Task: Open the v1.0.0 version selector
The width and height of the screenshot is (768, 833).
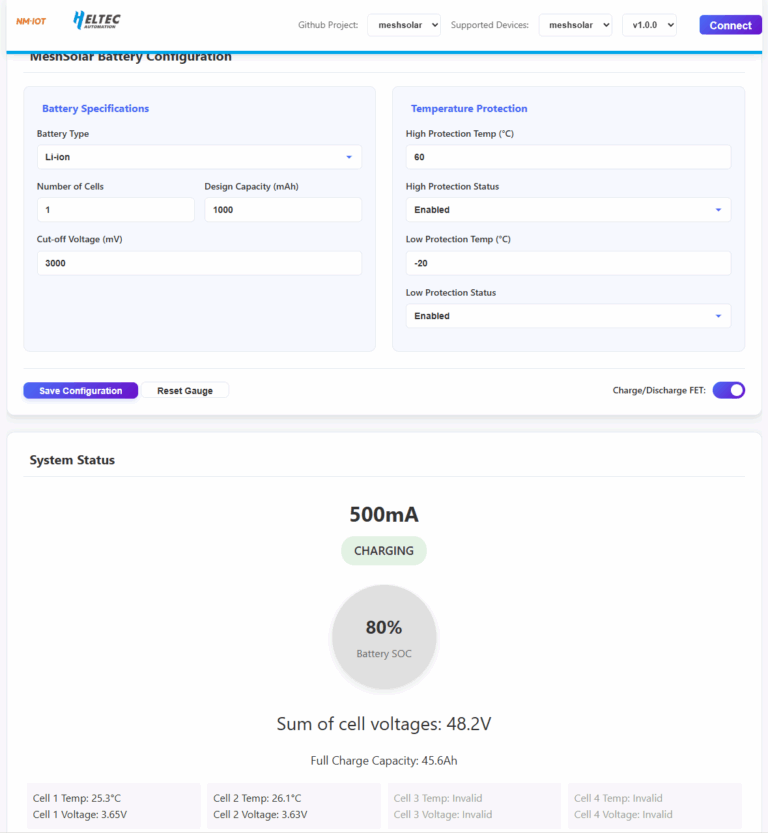Action: click(649, 25)
